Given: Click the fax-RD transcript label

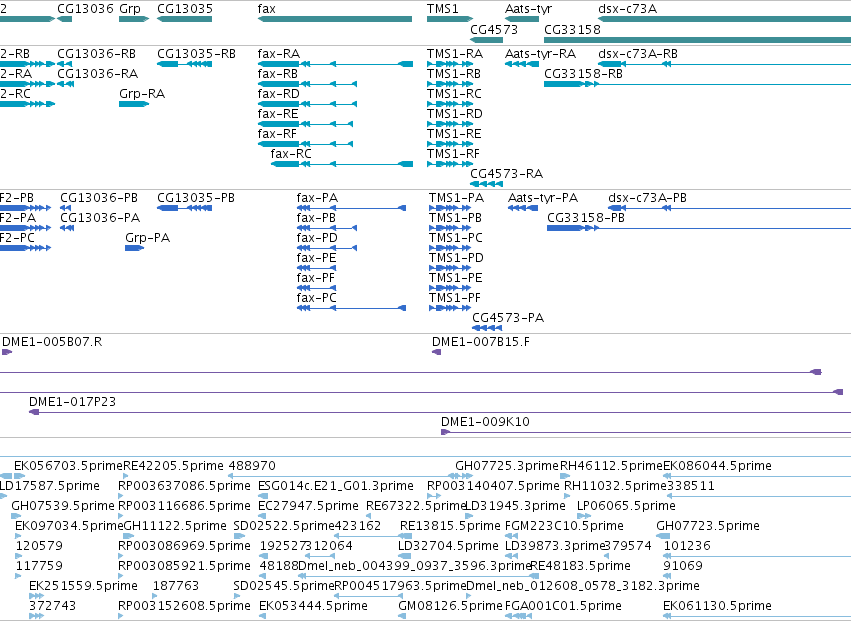Looking at the screenshot, I should coord(278,94).
